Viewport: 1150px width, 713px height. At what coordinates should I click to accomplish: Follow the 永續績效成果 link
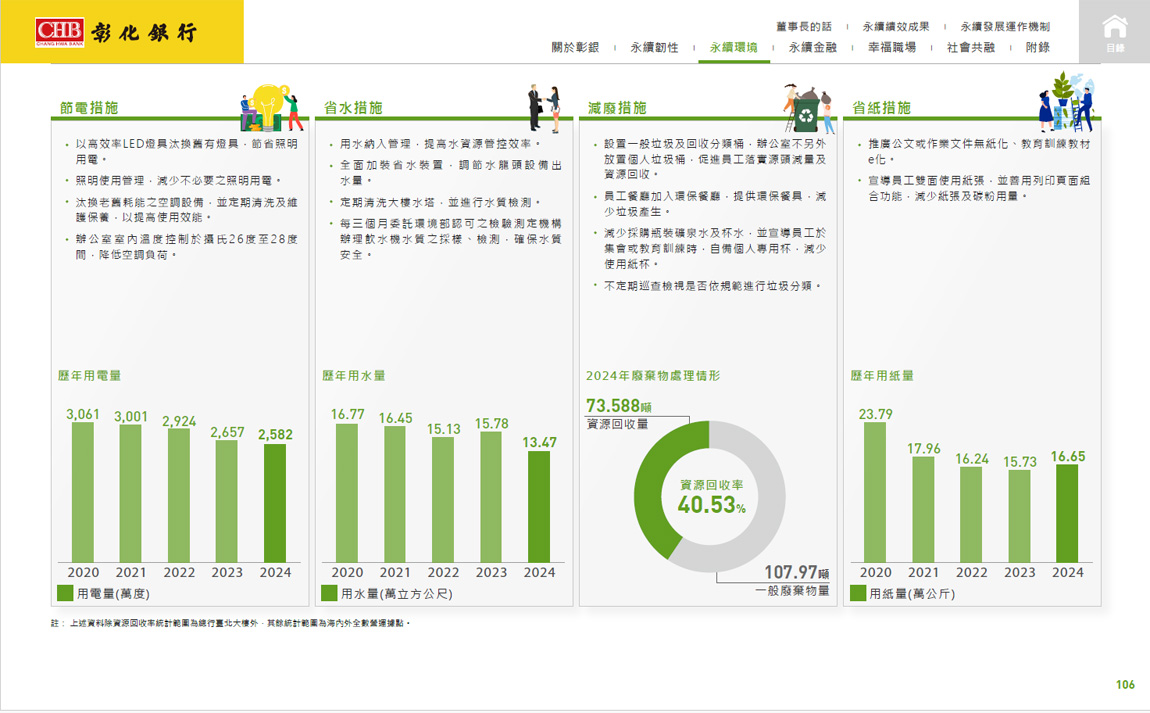coord(895,27)
